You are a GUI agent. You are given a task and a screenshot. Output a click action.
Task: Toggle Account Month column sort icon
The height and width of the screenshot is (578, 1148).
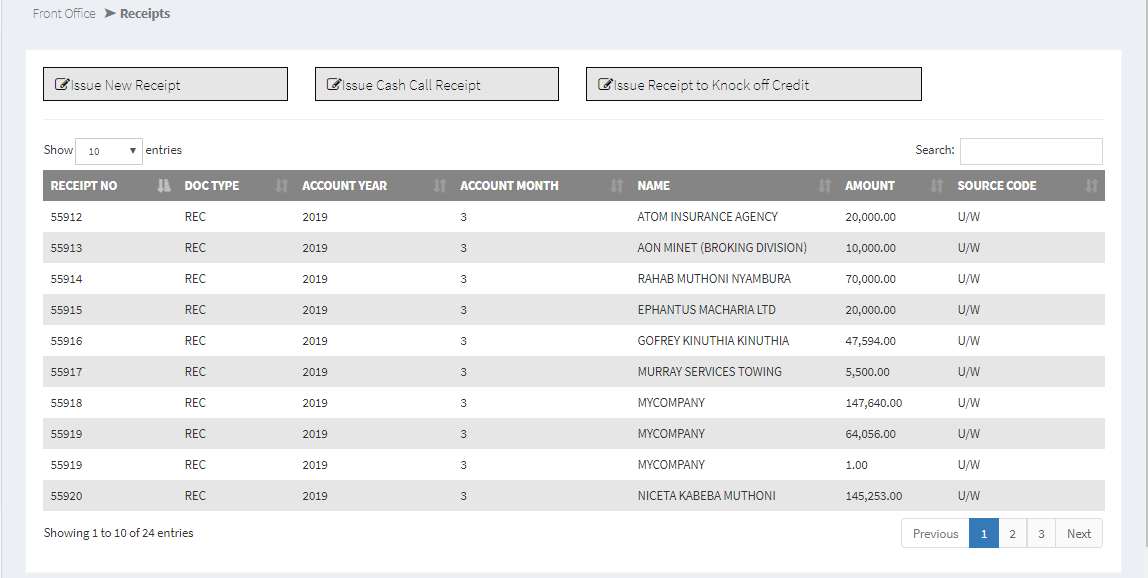617,186
